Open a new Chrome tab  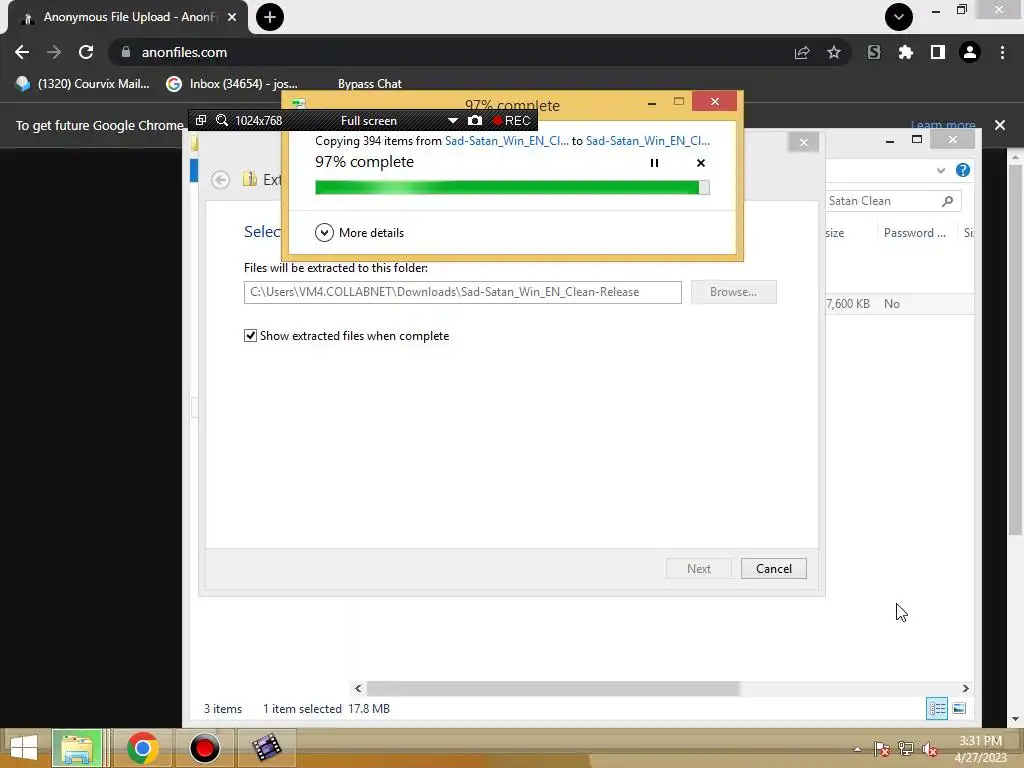pyautogui.click(x=270, y=17)
